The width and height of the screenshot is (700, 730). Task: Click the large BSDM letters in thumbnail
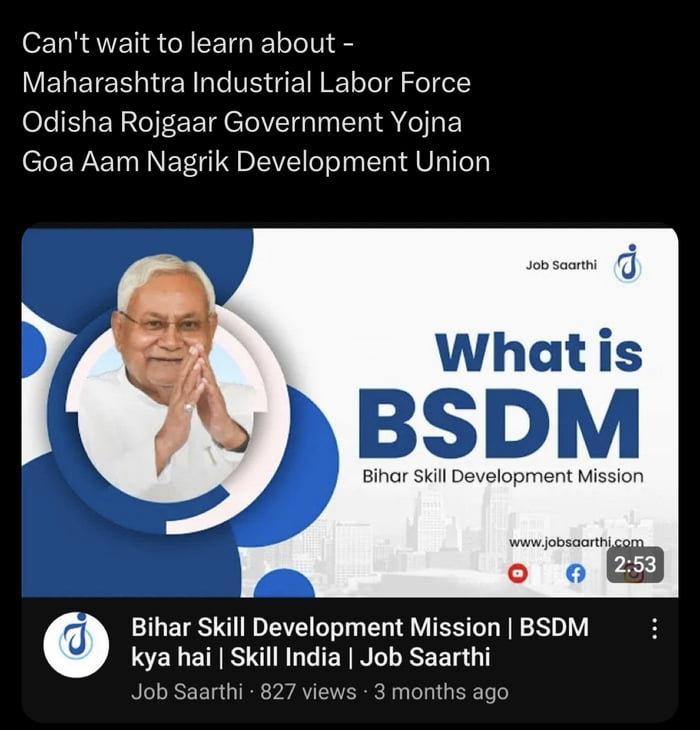[499, 424]
